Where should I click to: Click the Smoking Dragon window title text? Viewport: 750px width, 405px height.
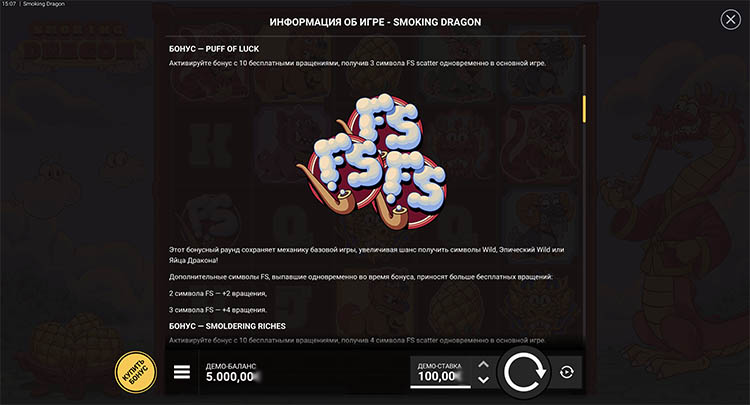[x=44, y=4]
